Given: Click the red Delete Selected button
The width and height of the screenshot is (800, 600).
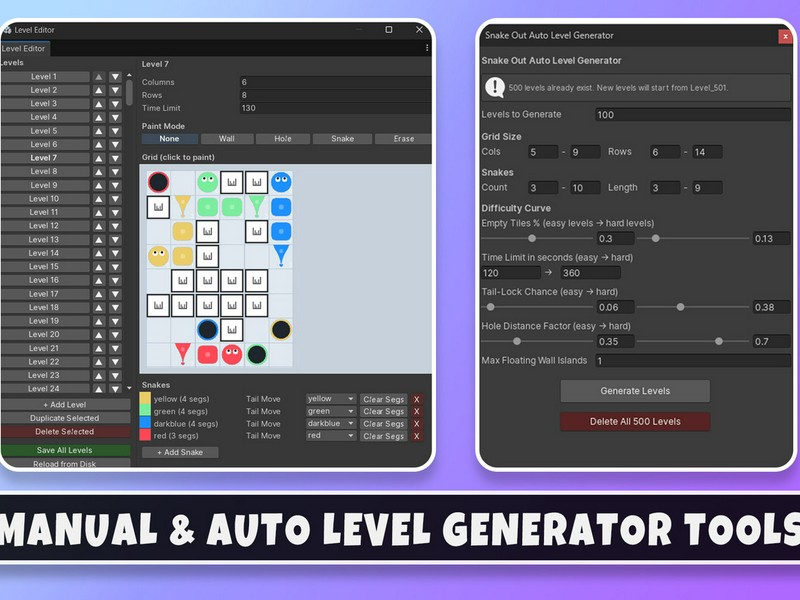Looking at the screenshot, I should click(x=65, y=432).
